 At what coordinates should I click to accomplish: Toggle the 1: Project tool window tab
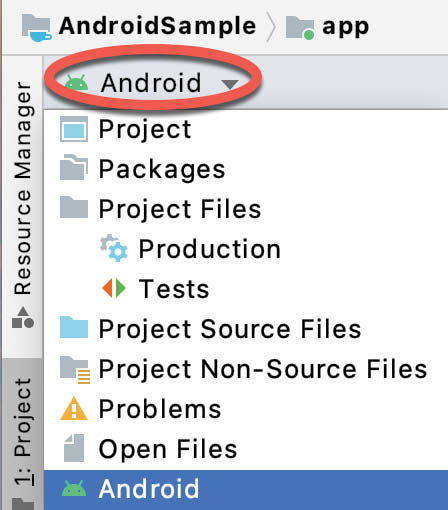pos(23,433)
